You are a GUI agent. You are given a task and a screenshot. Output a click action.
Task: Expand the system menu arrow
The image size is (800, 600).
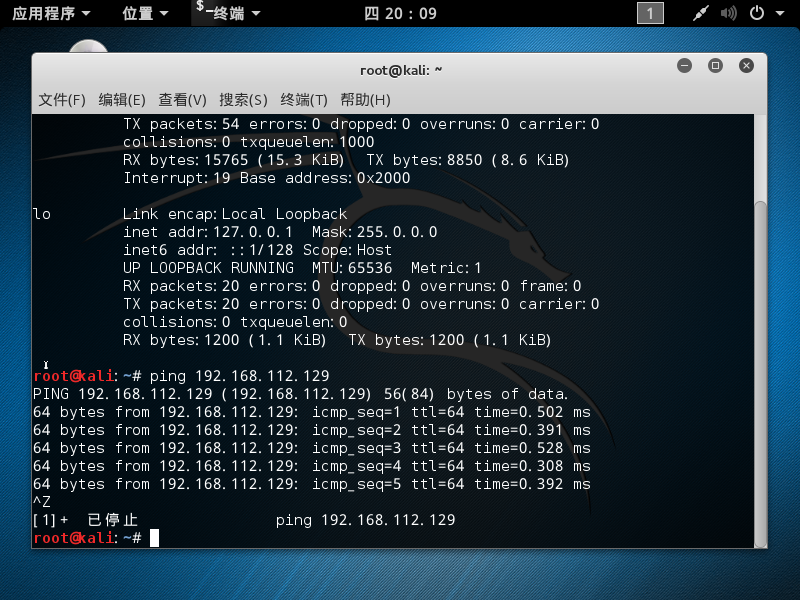click(780, 13)
